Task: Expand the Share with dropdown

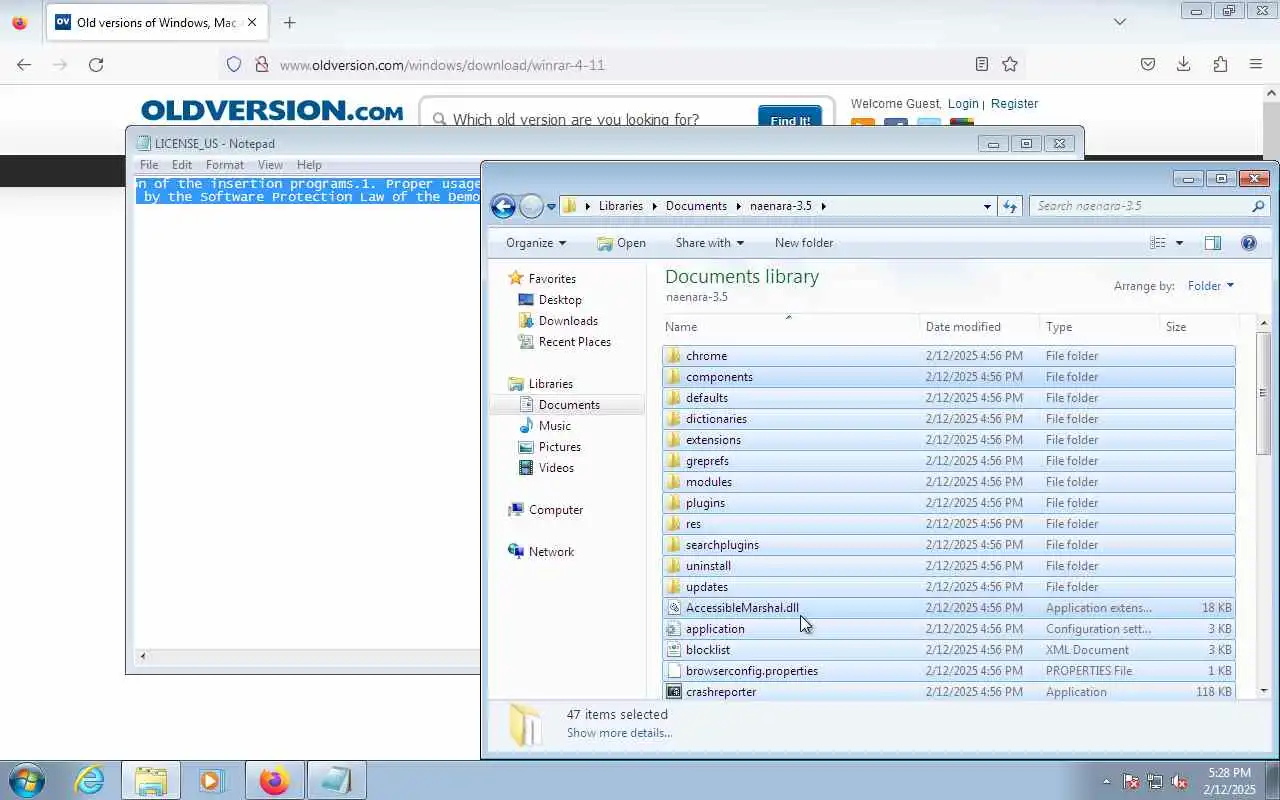Action: coord(709,243)
